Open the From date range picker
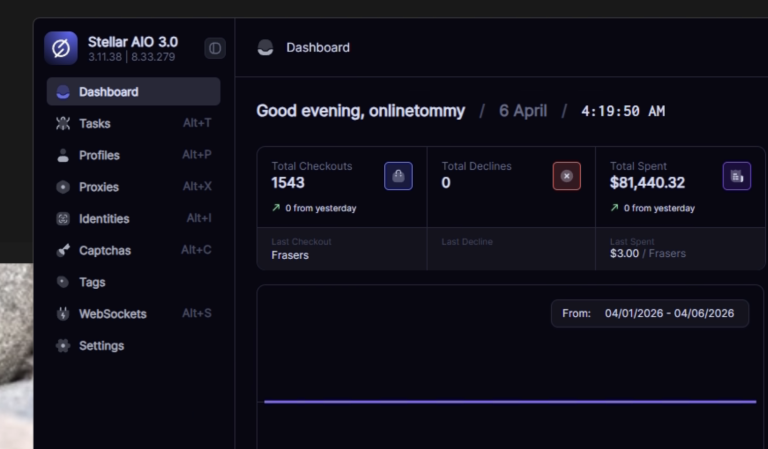Screen dimensions: 768x449 click(649, 313)
